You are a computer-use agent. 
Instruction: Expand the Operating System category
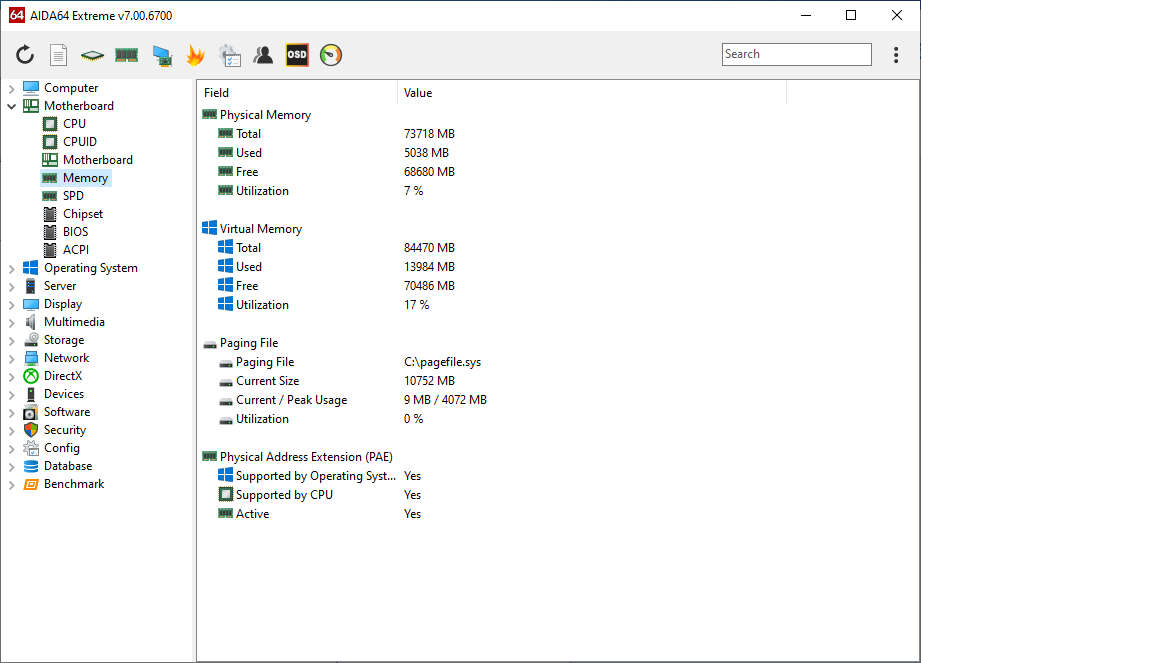(11, 267)
